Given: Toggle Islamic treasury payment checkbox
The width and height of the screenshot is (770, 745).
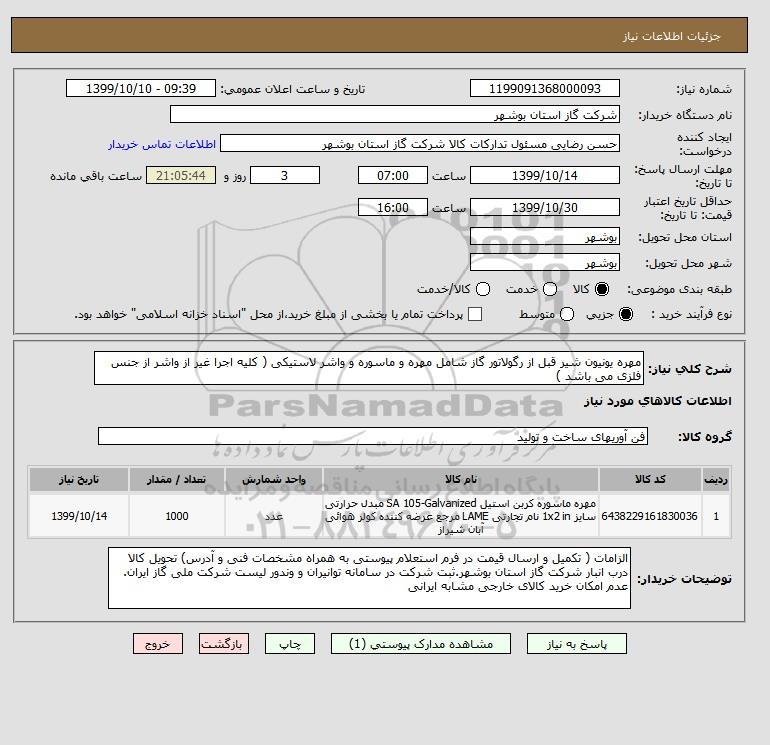Looking at the screenshot, I should [x=475, y=314].
